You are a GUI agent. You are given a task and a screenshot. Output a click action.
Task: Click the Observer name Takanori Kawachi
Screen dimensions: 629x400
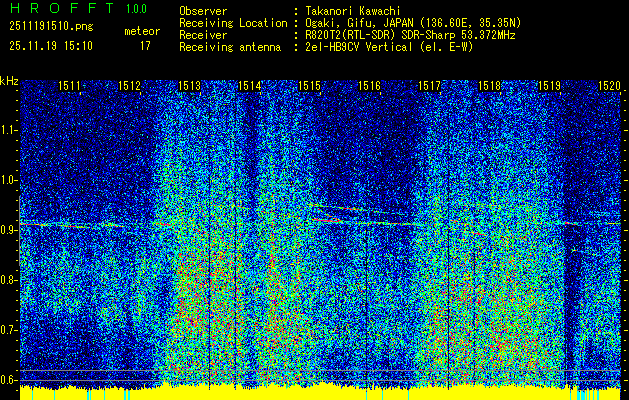pyautogui.click(x=353, y=11)
